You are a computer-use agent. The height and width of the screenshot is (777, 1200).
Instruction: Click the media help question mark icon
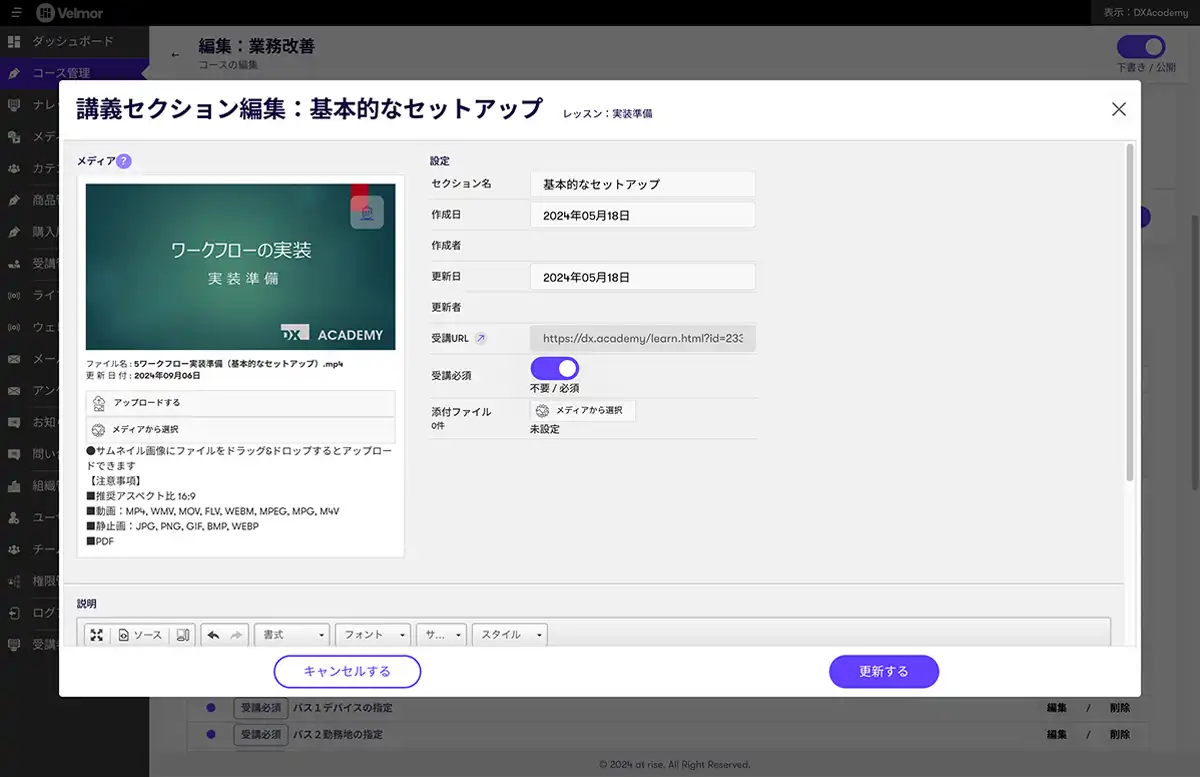tap(124, 161)
